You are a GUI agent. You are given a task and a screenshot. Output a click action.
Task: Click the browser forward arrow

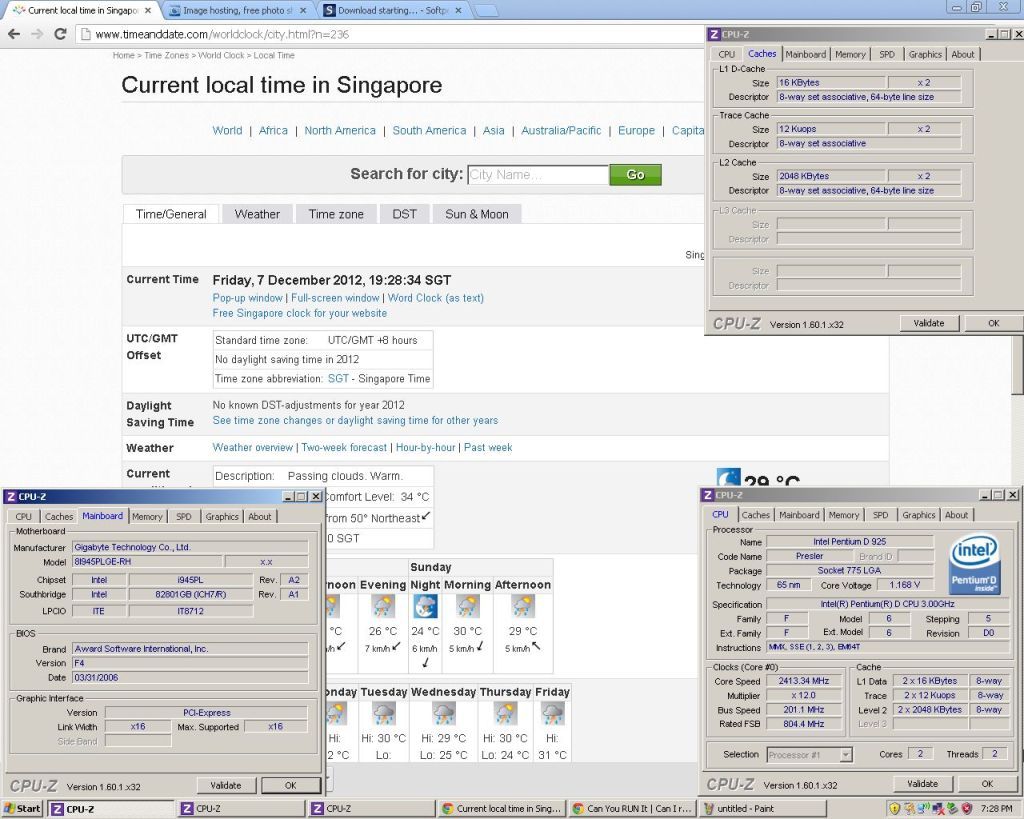point(37,34)
